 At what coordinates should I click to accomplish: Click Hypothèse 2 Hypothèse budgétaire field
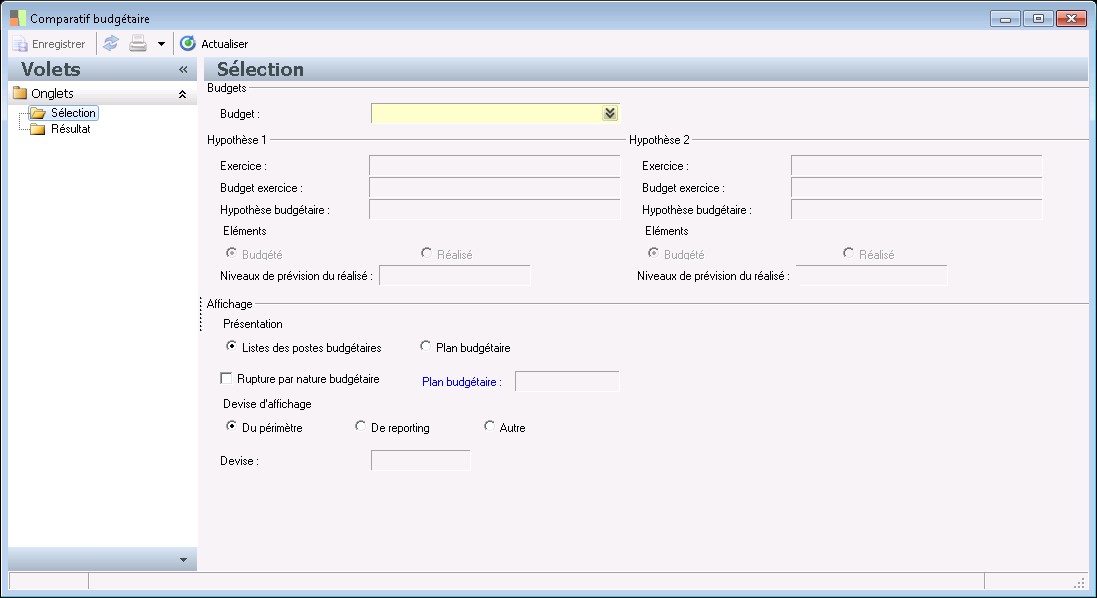(916, 209)
